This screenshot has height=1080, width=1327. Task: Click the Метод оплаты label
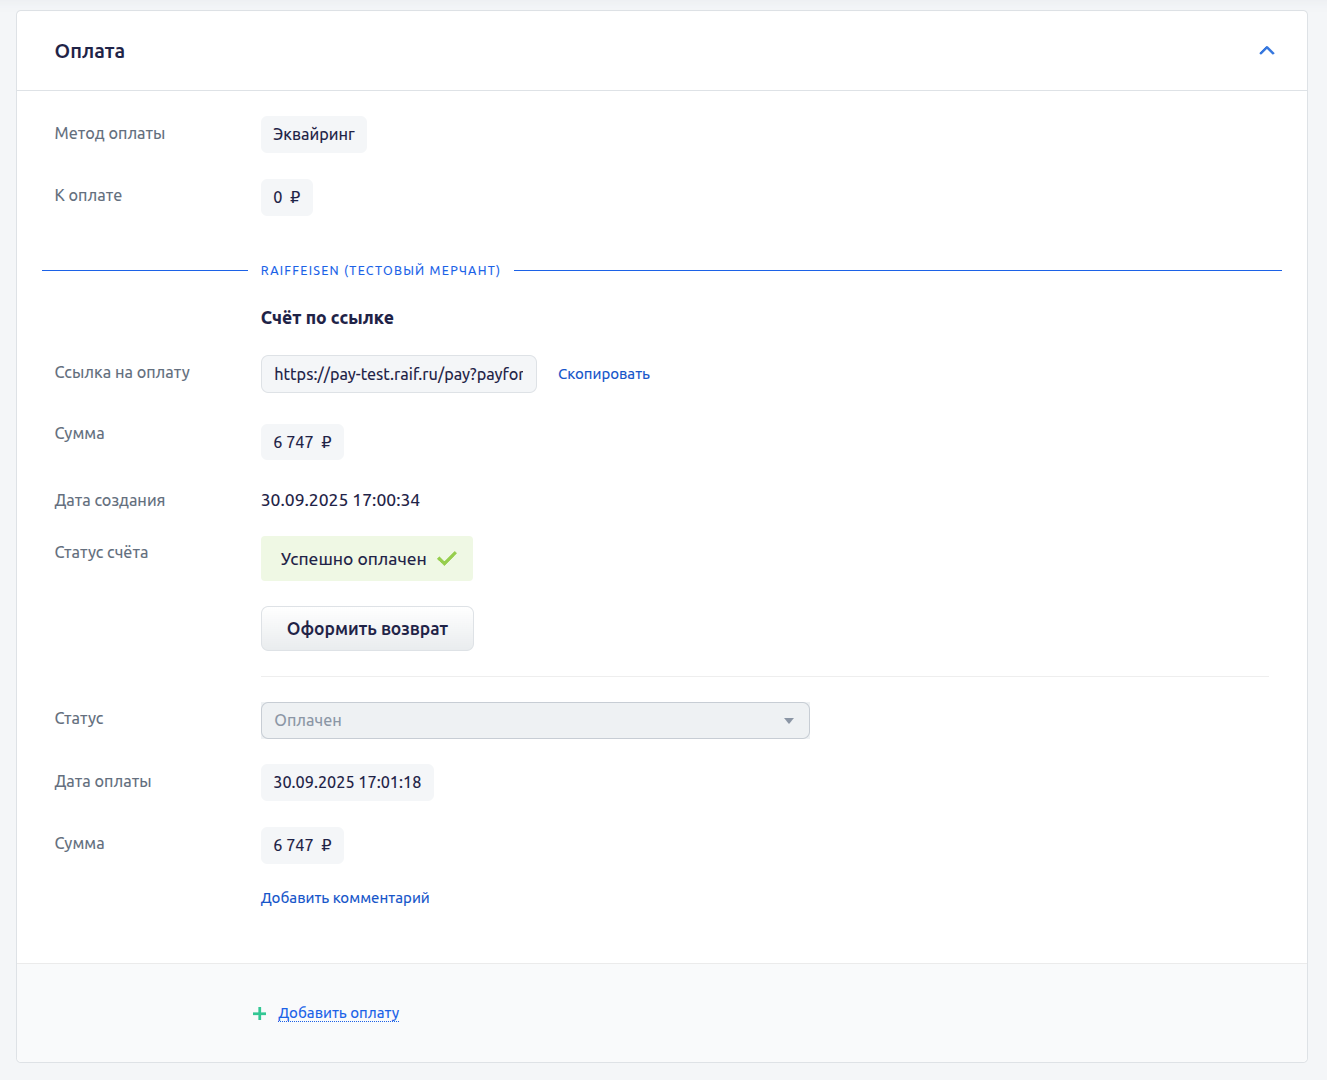[110, 133]
